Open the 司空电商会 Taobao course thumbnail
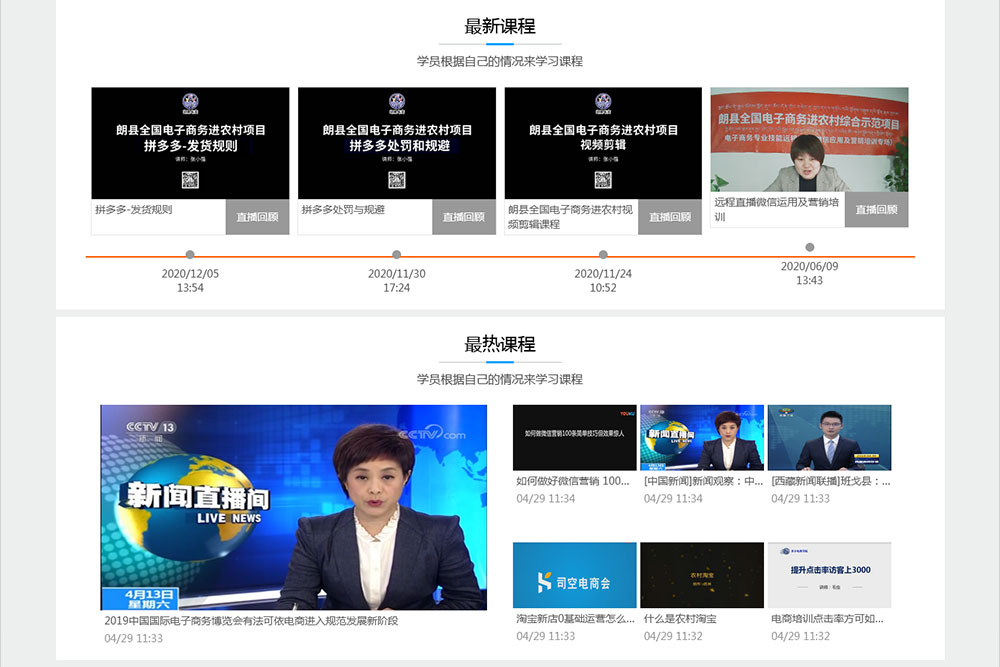 pyautogui.click(x=574, y=575)
